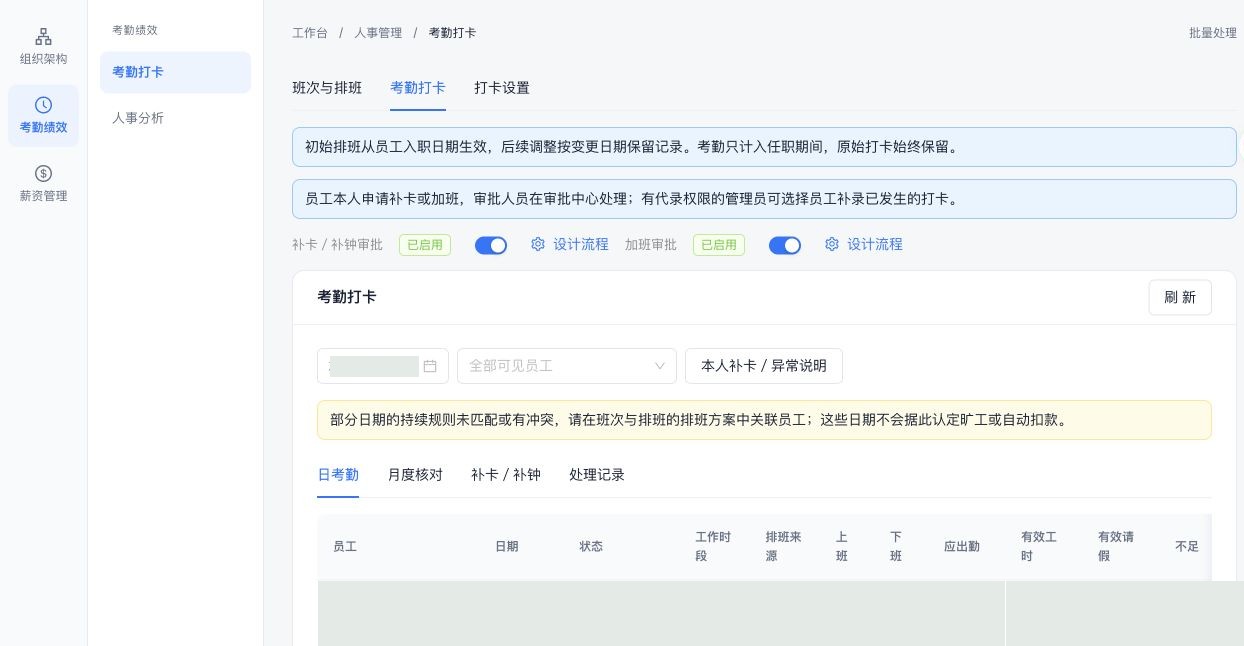Open 组织架构 in the left sidebar
The image size is (1244, 646).
pos(43,47)
